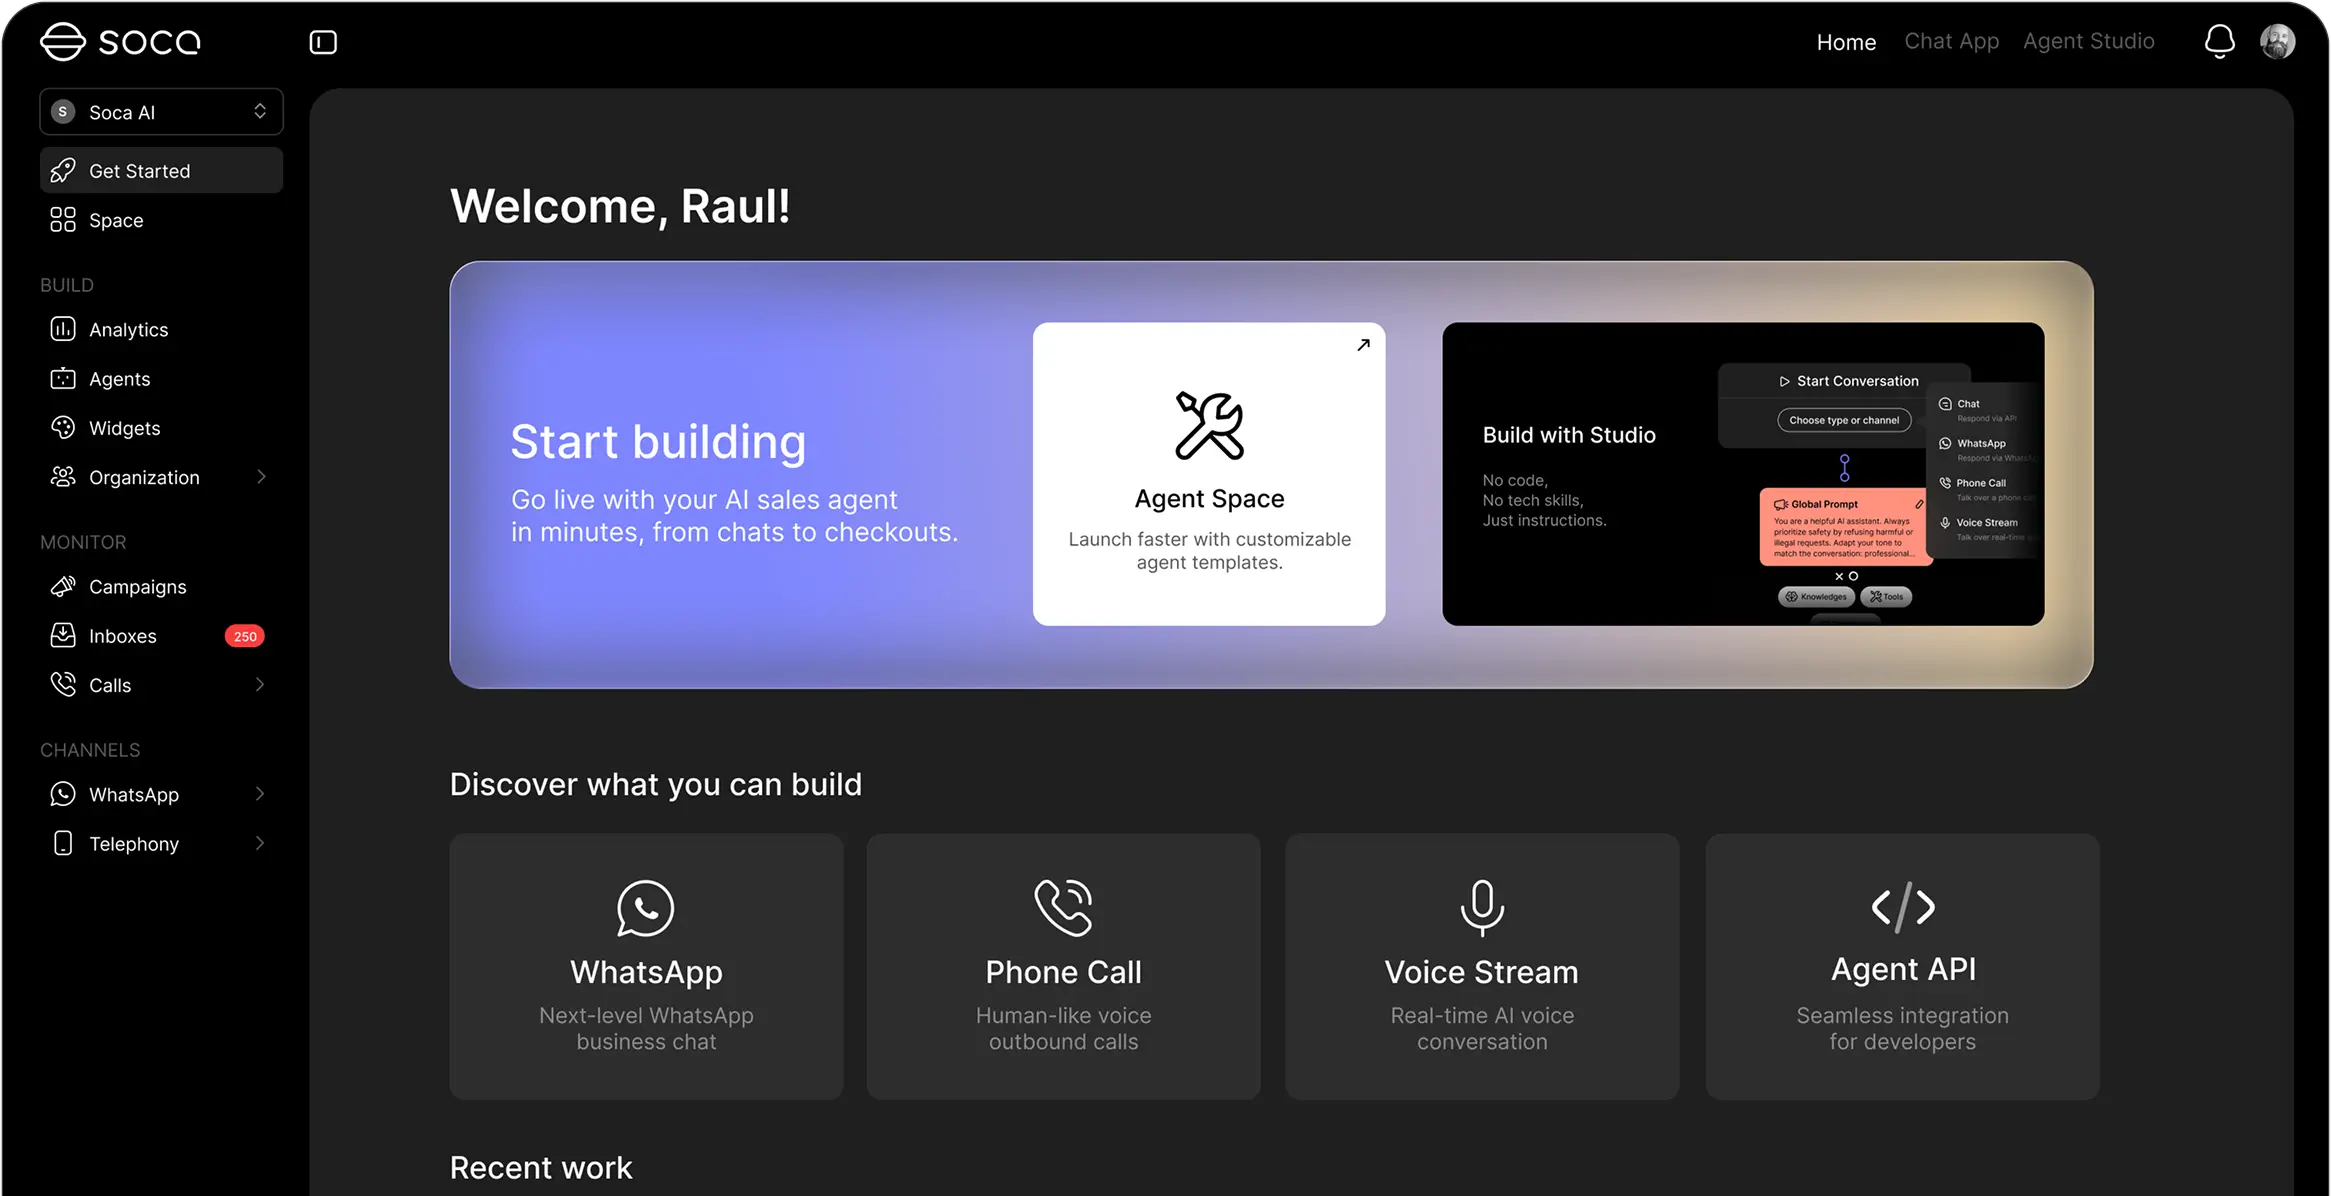This screenshot has width=2331, height=1196.
Task: Select the WhatsApp card title
Action: click(x=646, y=972)
